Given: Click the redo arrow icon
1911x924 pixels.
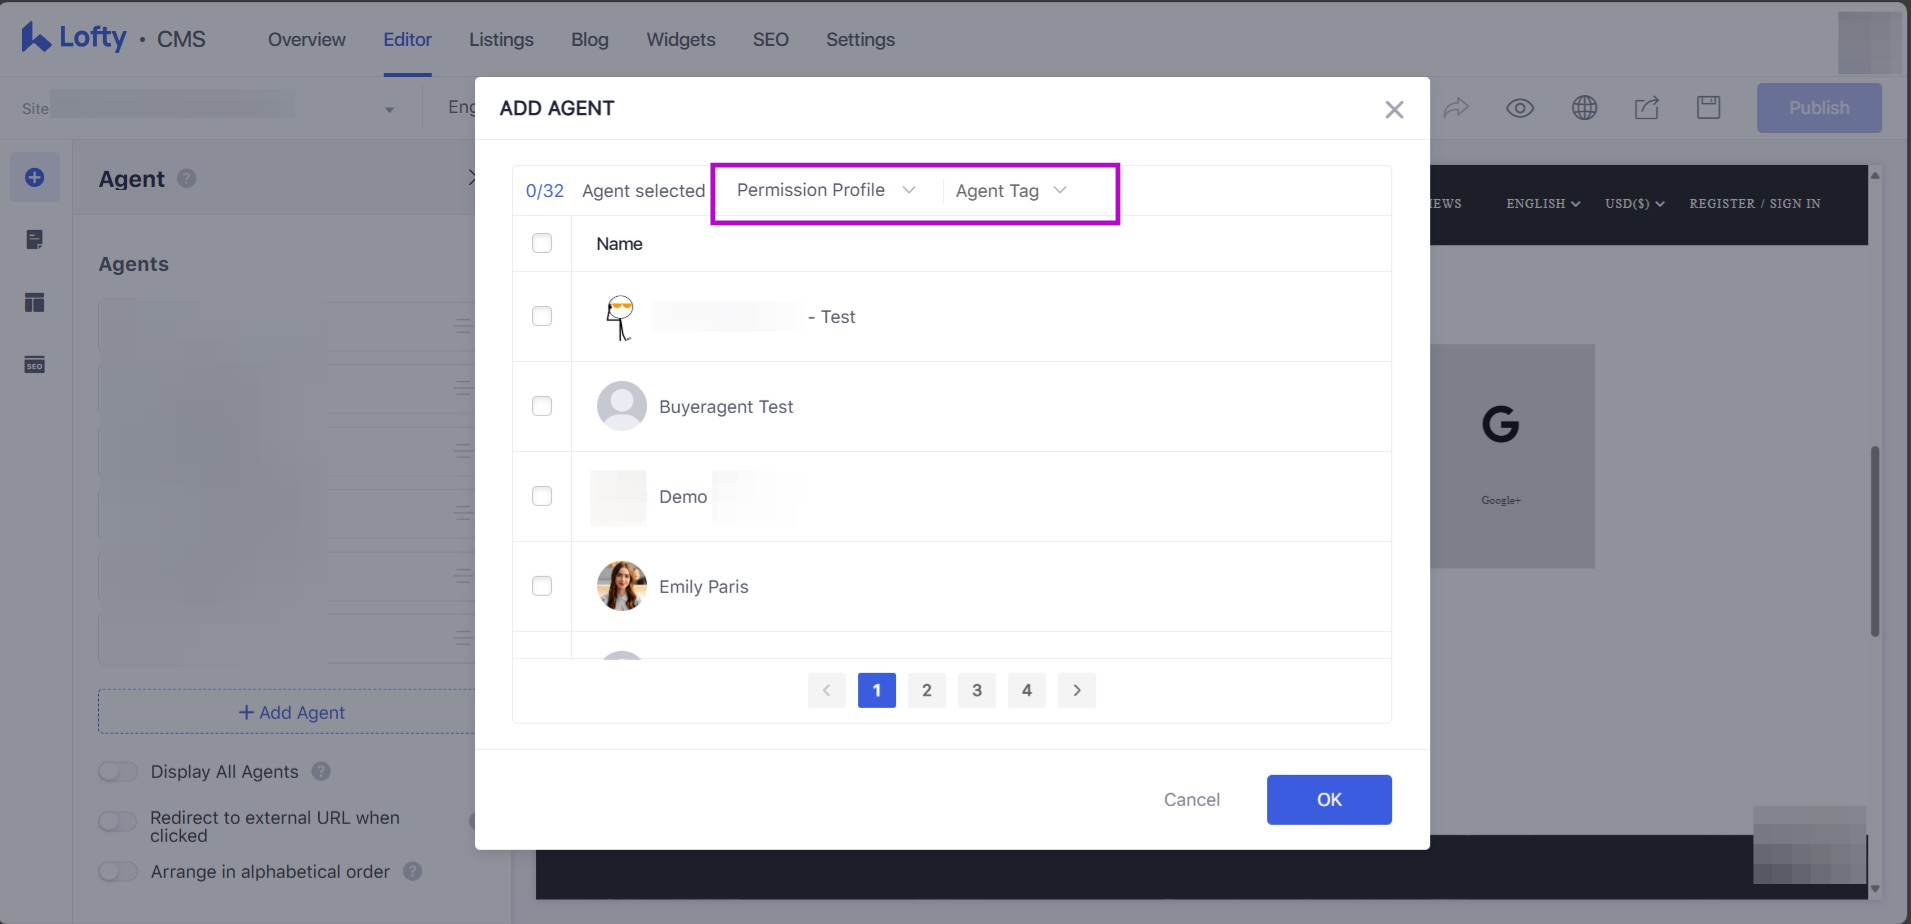Looking at the screenshot, I should pos(1457,108).
